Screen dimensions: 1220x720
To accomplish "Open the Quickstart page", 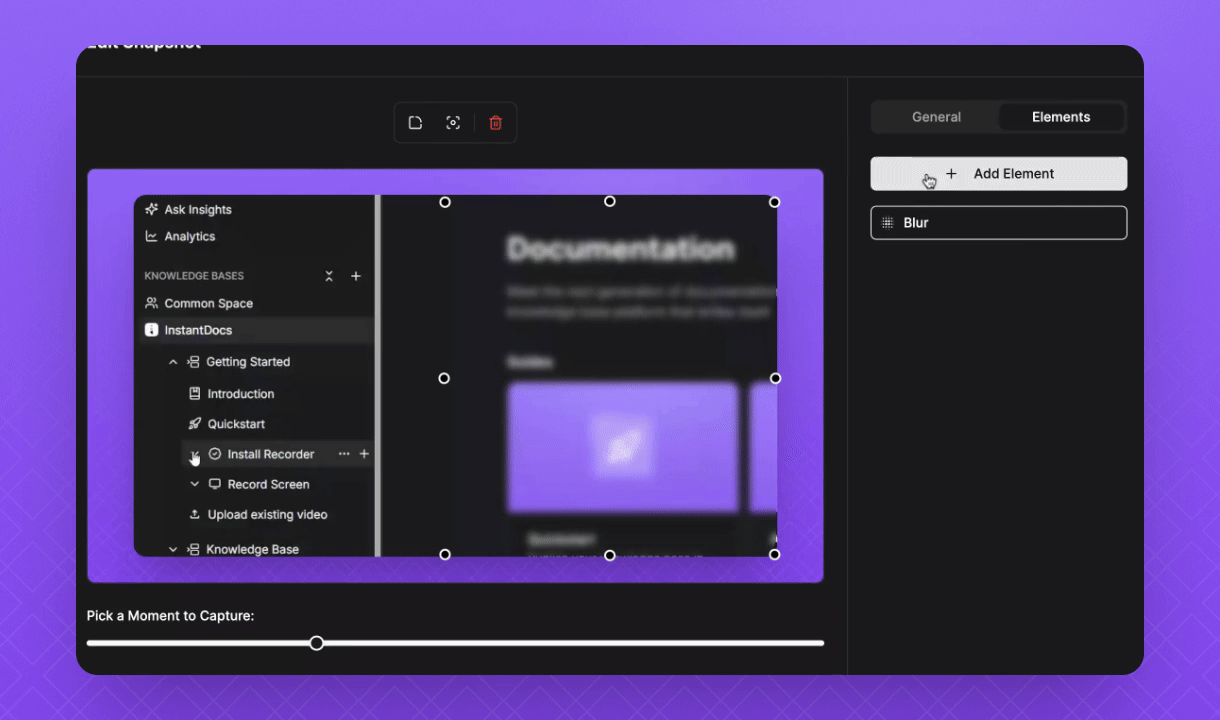I will [x=236, y=424].
